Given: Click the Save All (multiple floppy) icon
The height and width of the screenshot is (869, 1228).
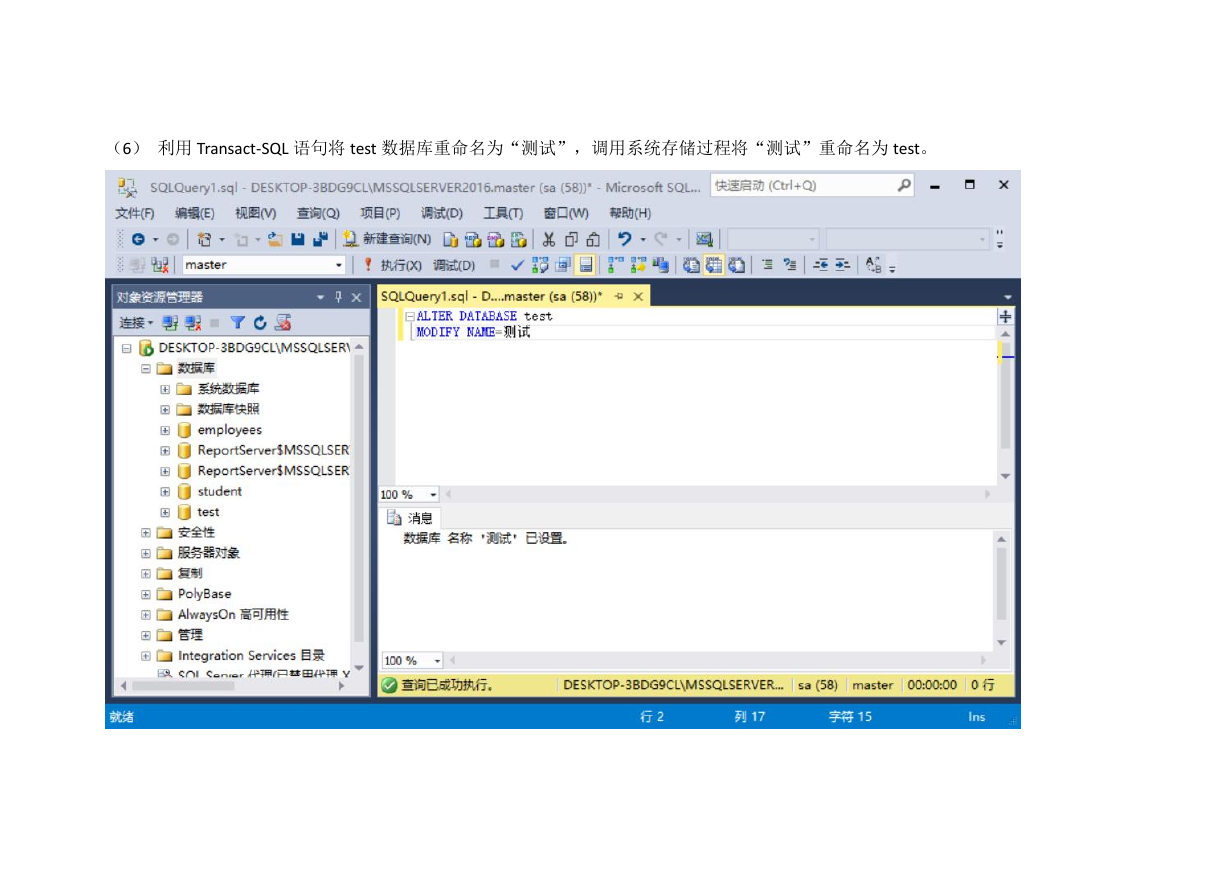Looking at the screenshot, I should 320,239.
